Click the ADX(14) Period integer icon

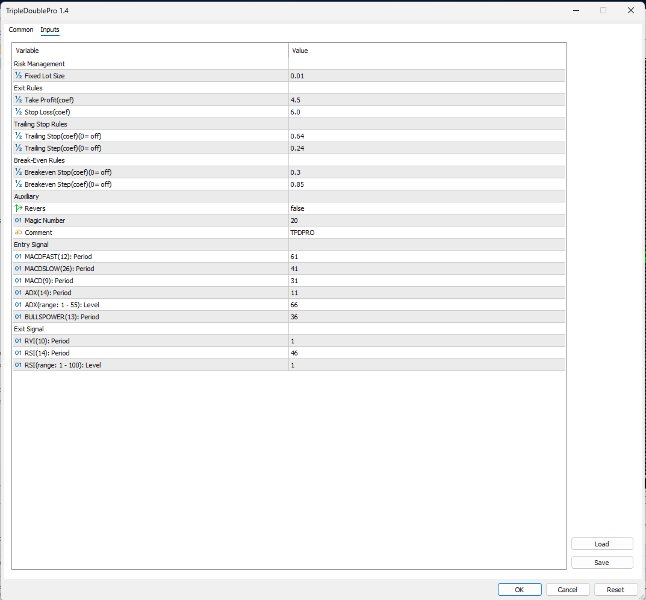click(18, 293)
